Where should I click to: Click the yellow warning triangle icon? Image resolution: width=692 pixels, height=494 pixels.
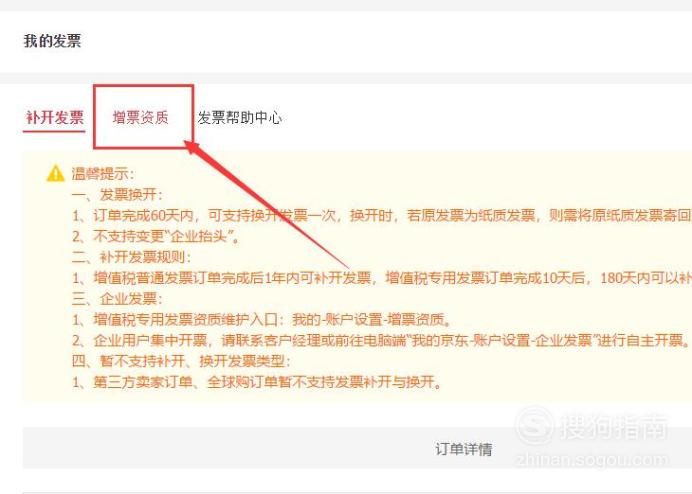tap(56, 173)
